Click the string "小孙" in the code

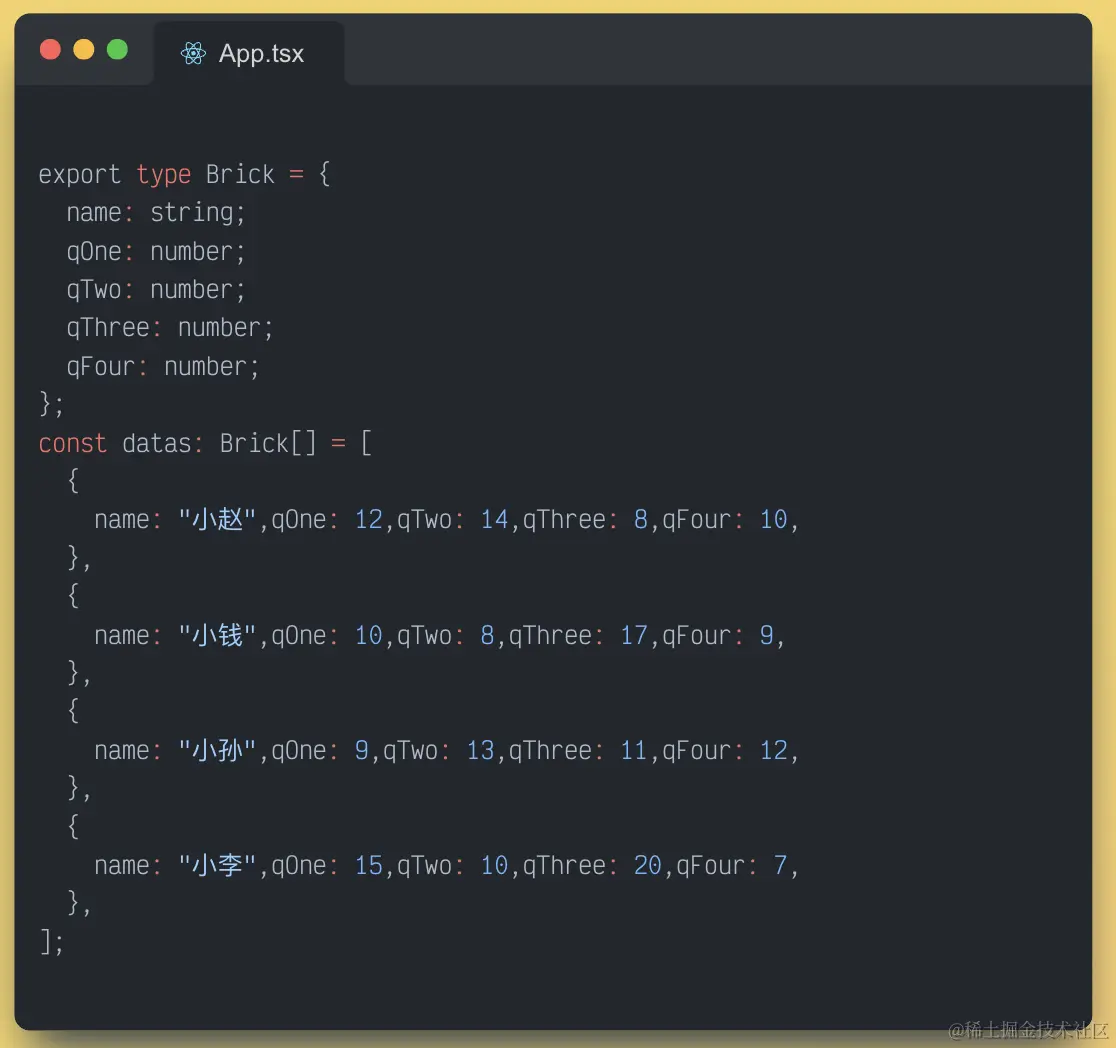[217, 750]
